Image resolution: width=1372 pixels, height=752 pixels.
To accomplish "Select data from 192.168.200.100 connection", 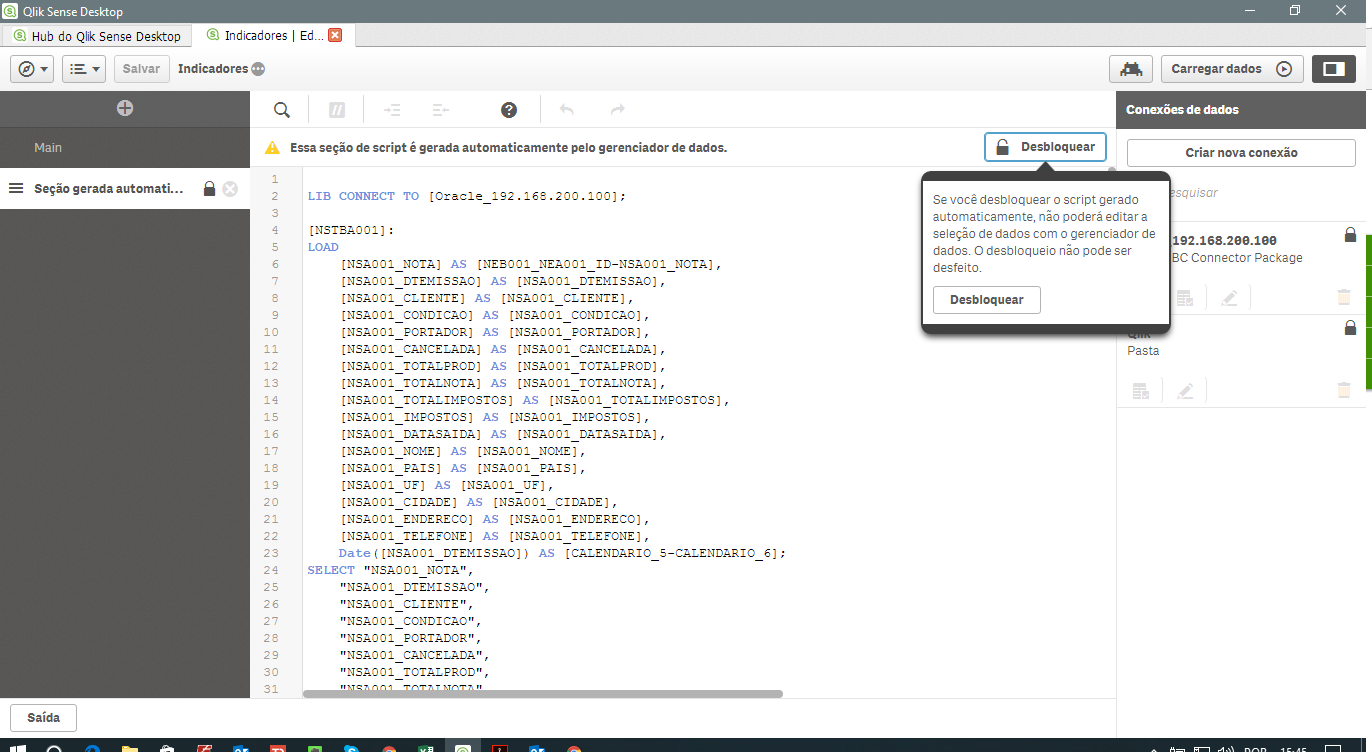I will [1184, 297].
